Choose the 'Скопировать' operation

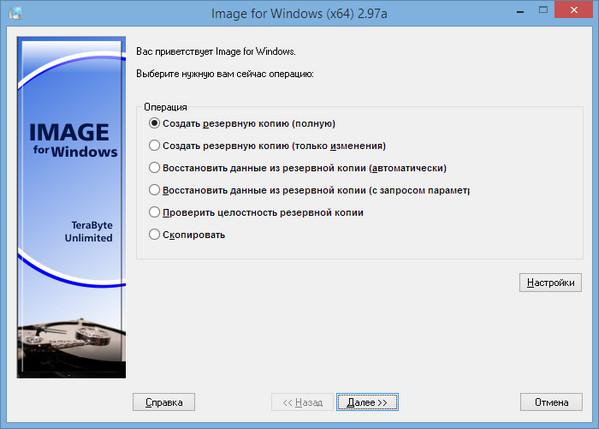point(187,234)
